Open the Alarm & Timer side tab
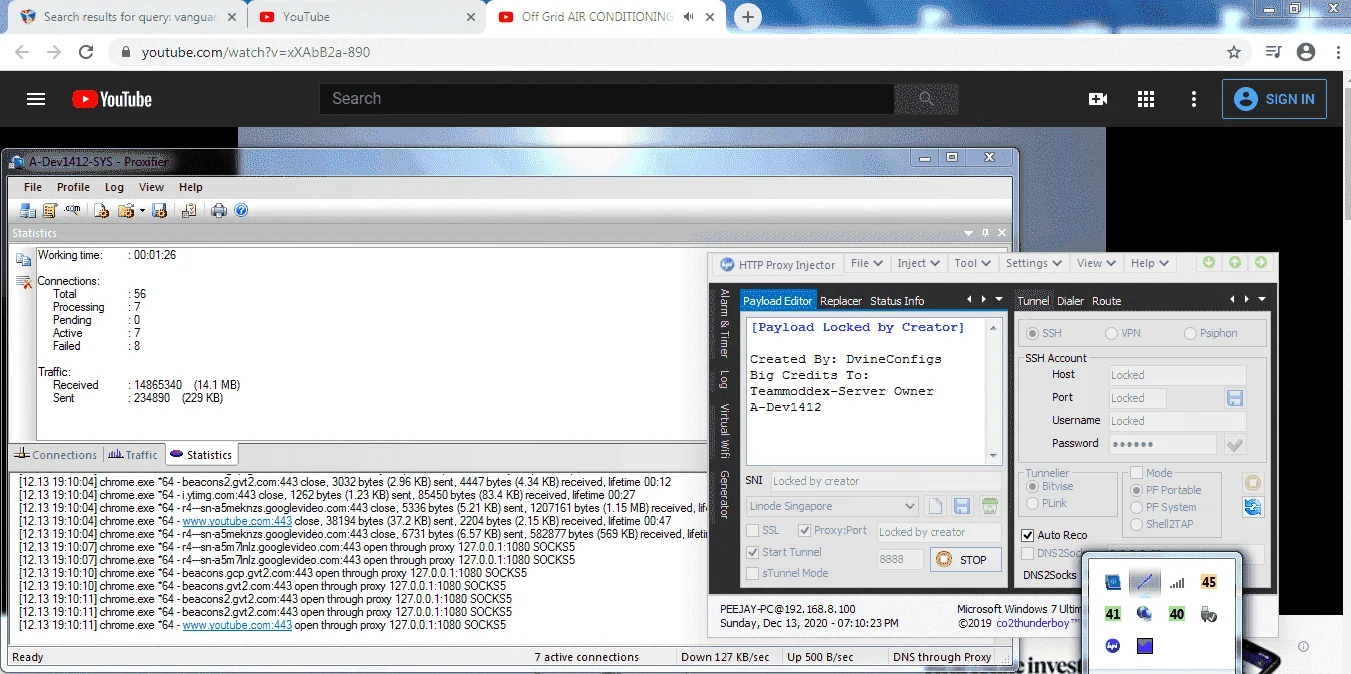 pyautogui.click(x=724, y=323)
